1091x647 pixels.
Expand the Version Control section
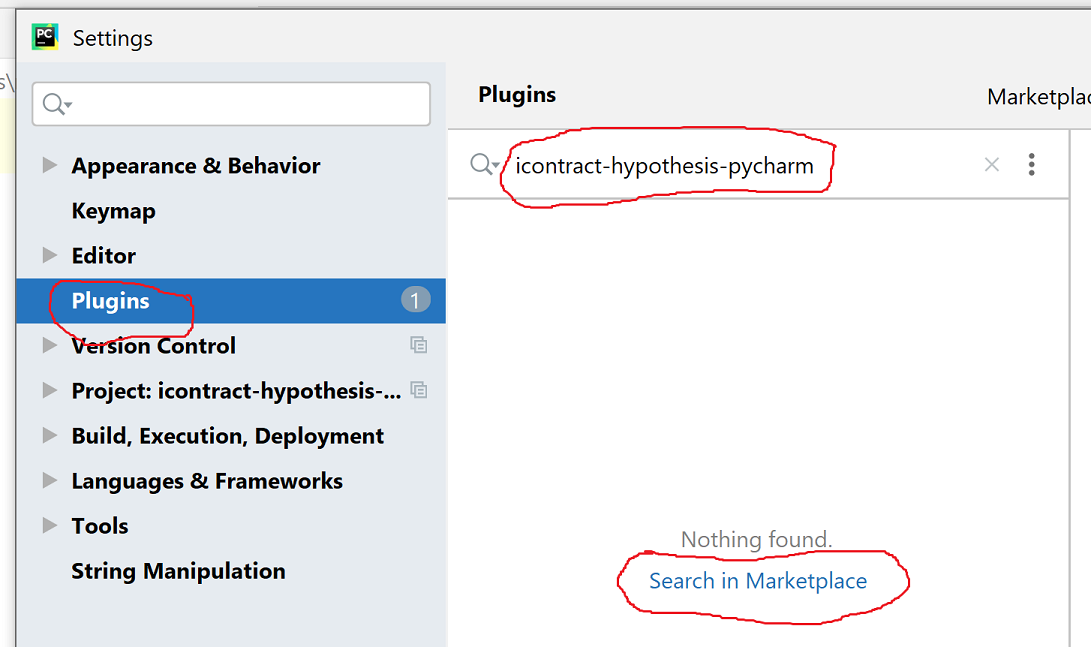49,345
